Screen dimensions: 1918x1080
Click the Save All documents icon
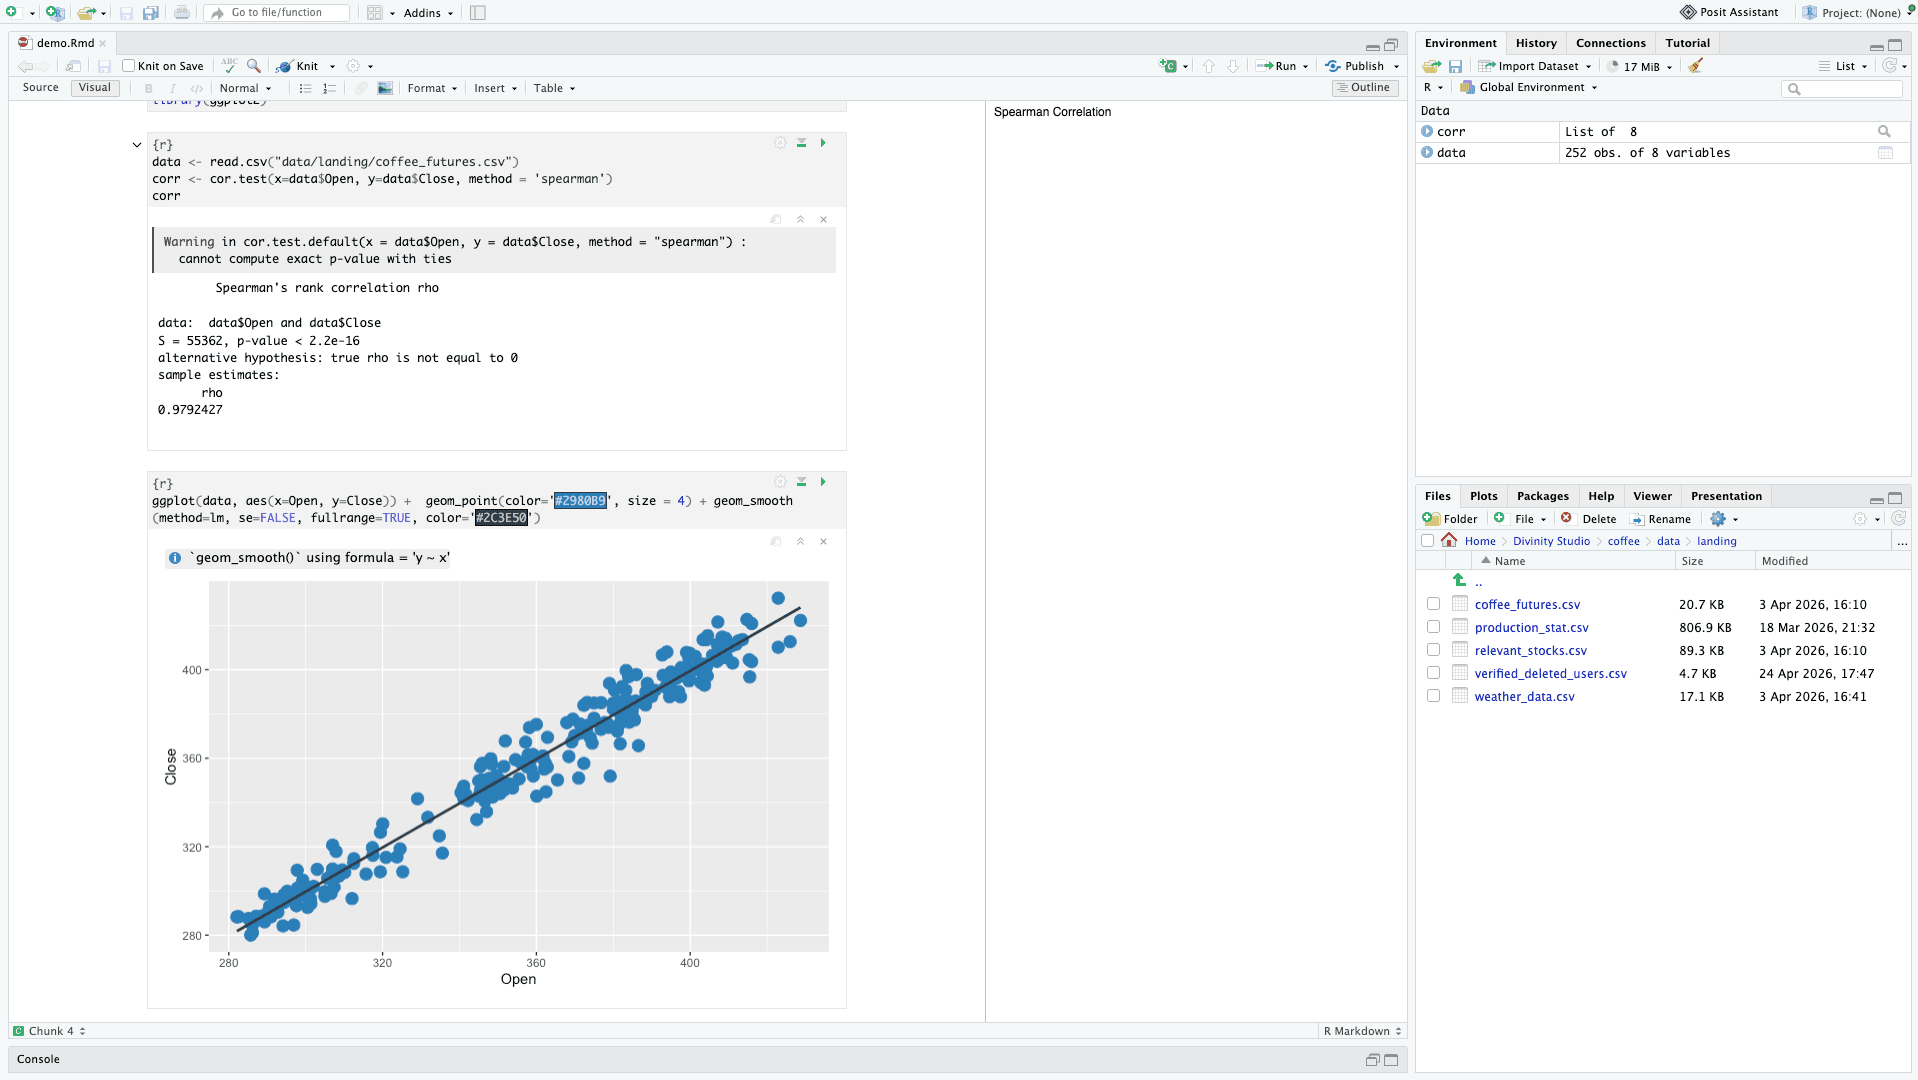pos(150,13)
